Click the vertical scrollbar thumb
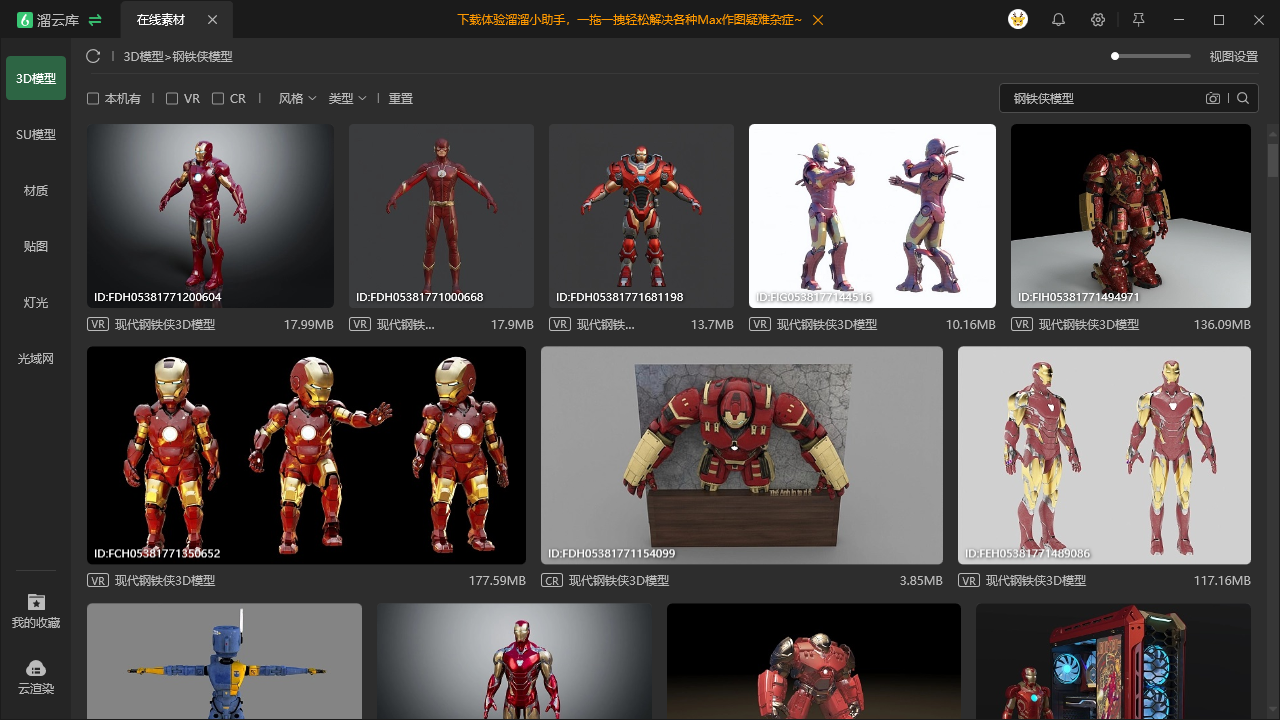Viewport: 1280px width, 720px height. tap(1273, 160)
